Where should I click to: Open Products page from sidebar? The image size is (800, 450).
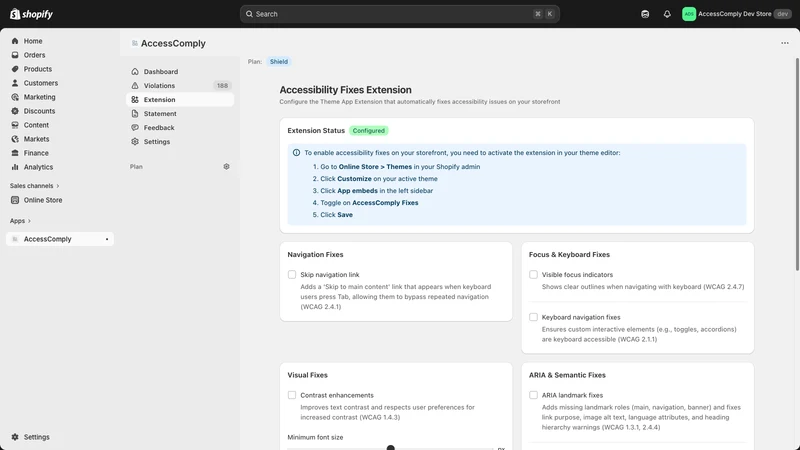click(60, 69)
